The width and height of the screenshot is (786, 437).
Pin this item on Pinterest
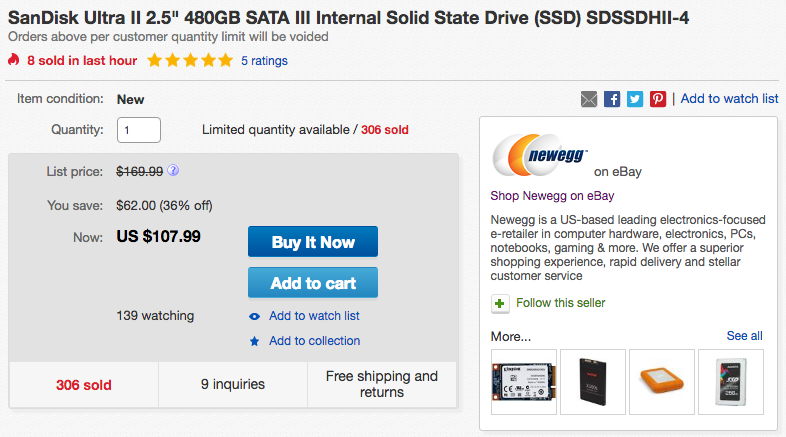(658, 99)
